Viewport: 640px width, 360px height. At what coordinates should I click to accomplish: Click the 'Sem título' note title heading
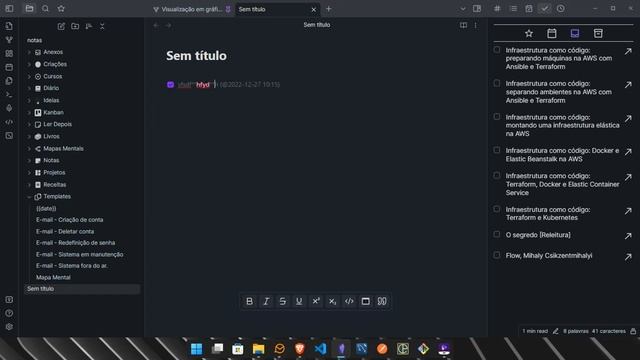coord(196,56)
